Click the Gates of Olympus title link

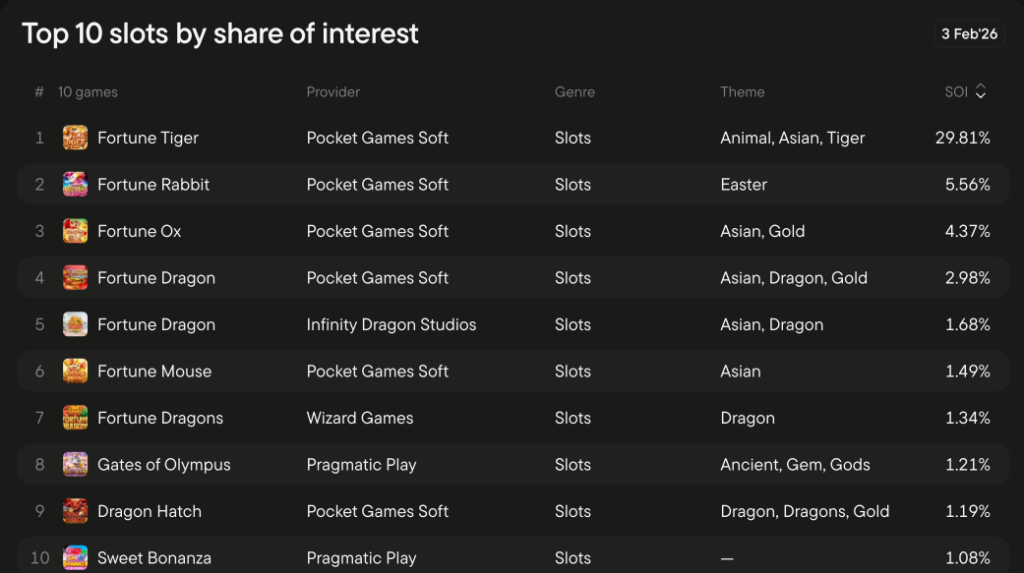(164, 465)
